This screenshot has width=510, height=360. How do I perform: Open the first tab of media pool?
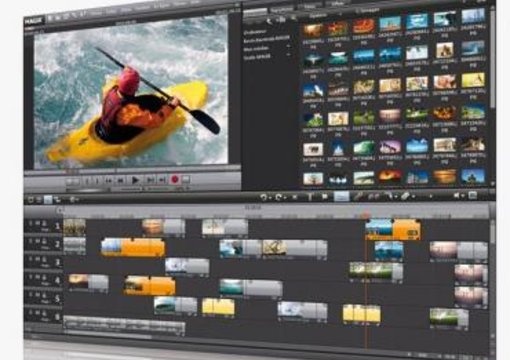pos(255,11)
